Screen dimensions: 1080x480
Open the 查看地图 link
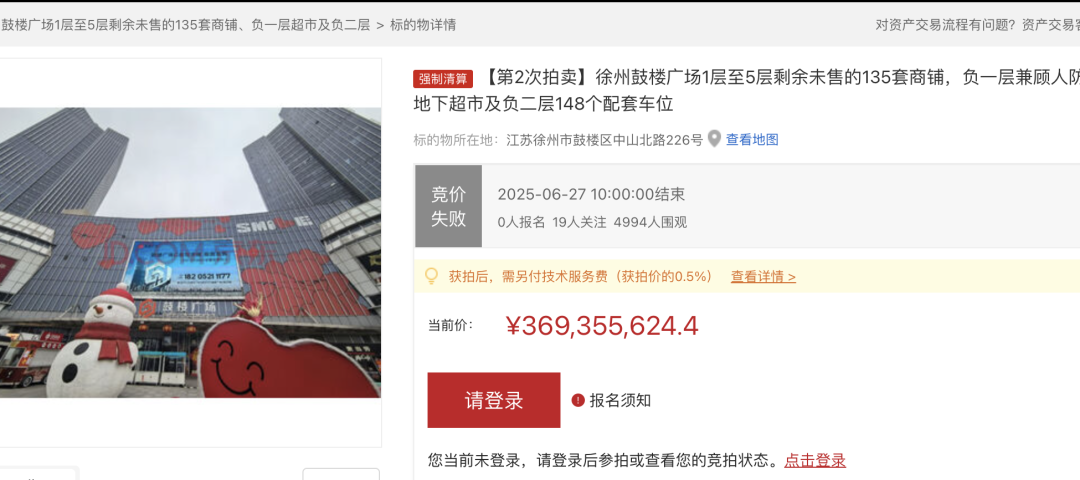point(752,140)
